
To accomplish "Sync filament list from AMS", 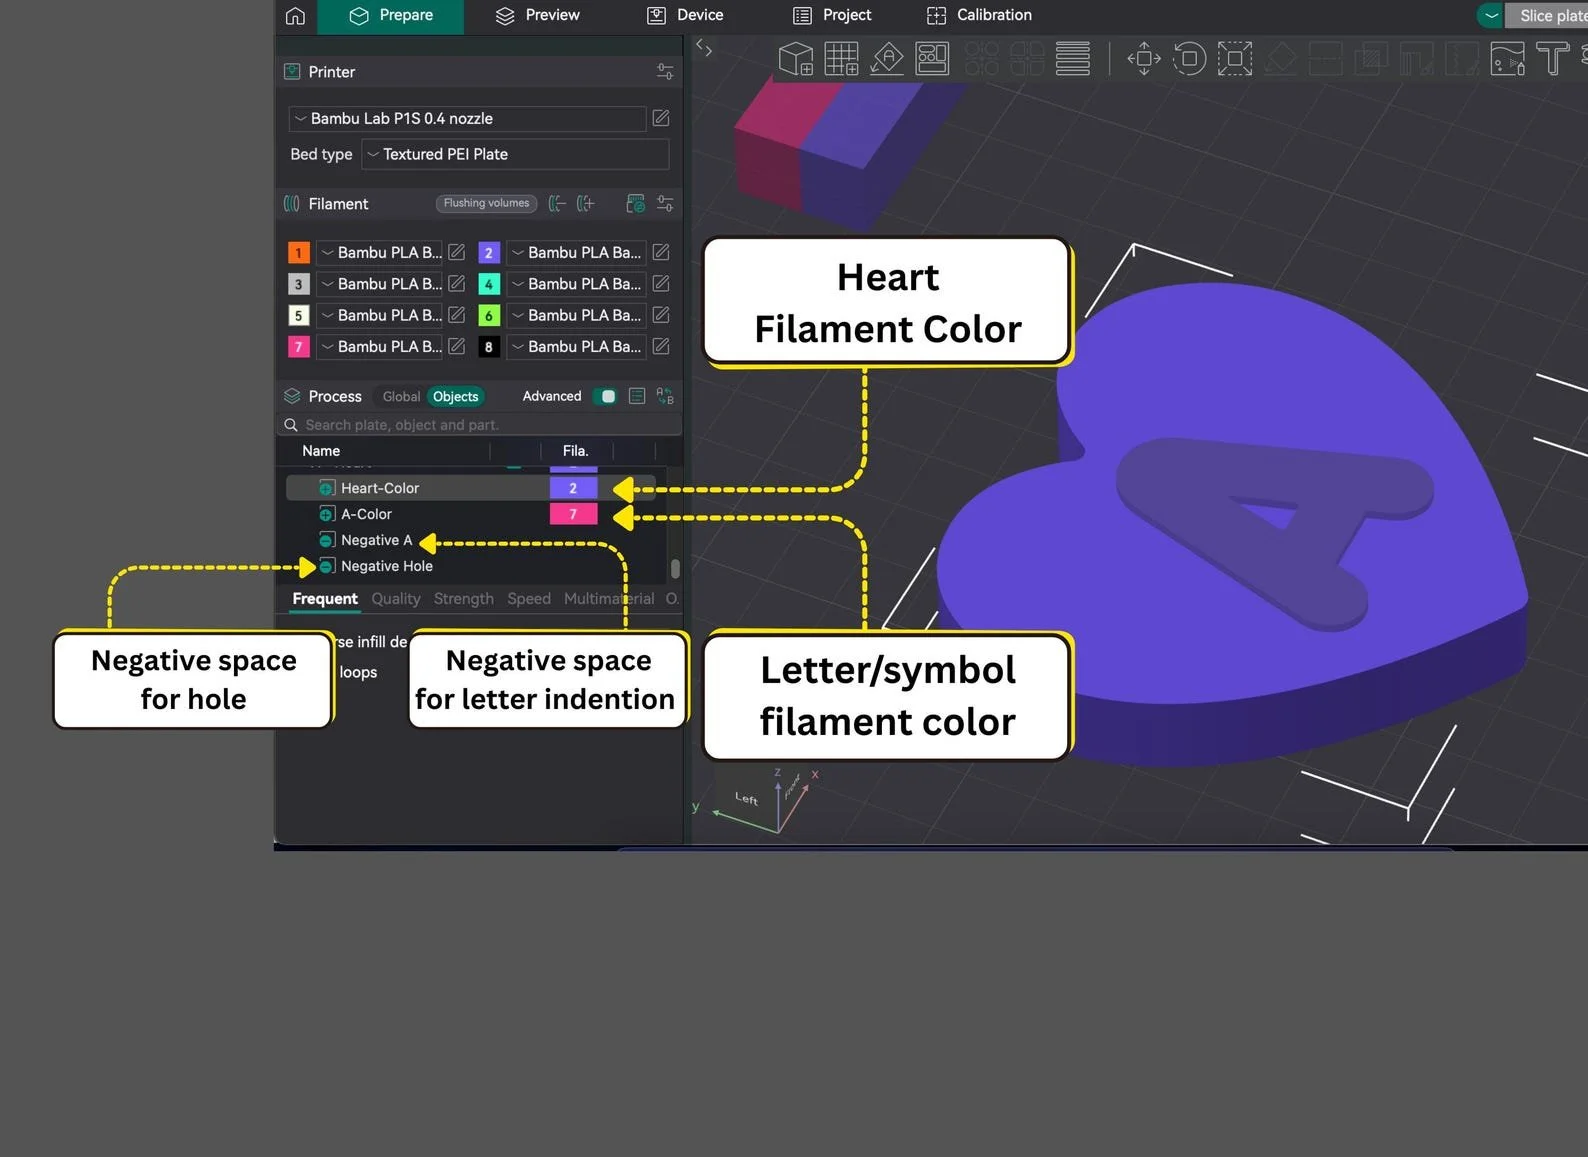I will (x=635, y=204).
